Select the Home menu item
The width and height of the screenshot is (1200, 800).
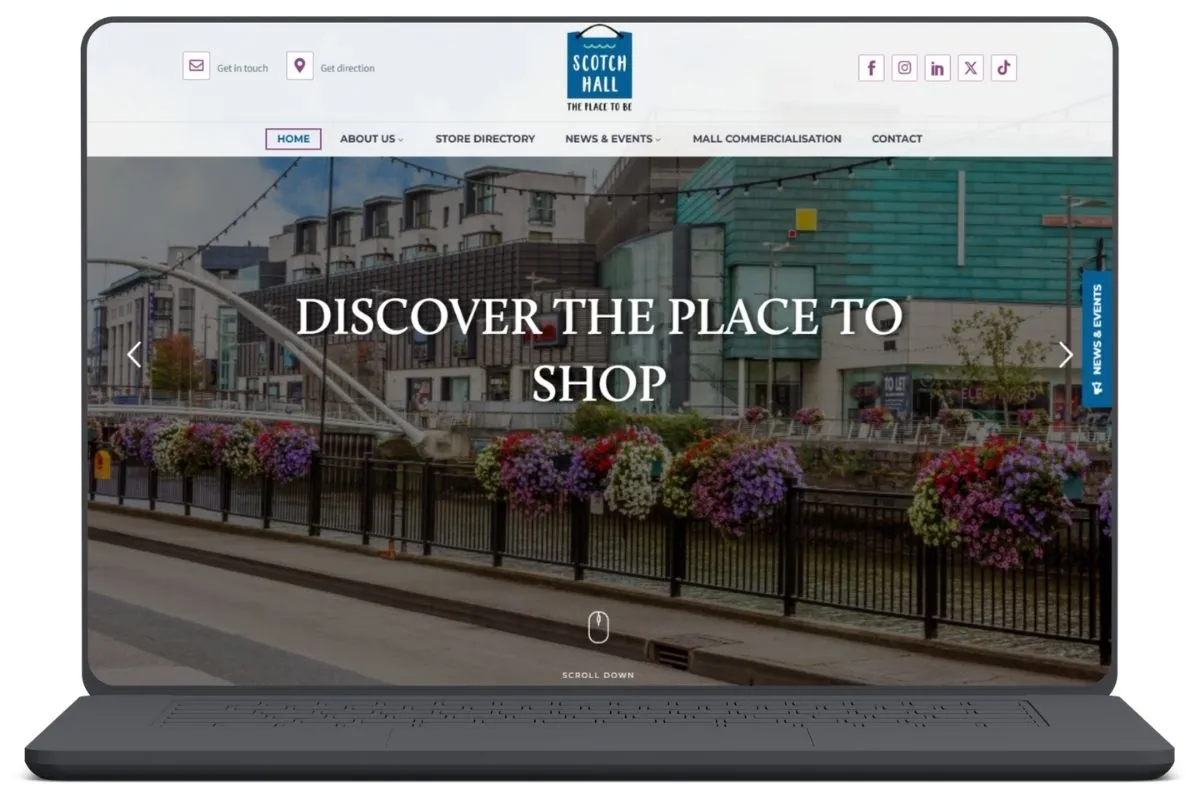(x=293, y=139)
